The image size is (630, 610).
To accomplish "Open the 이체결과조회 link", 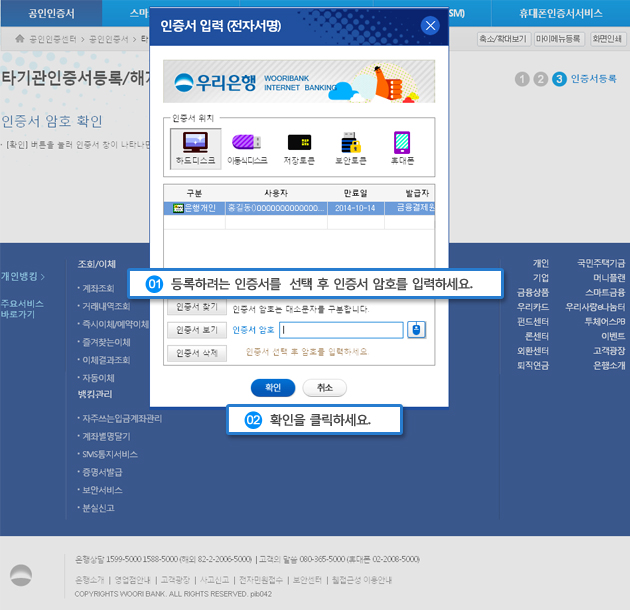I will pyautogui.click(x=106, y=360).
